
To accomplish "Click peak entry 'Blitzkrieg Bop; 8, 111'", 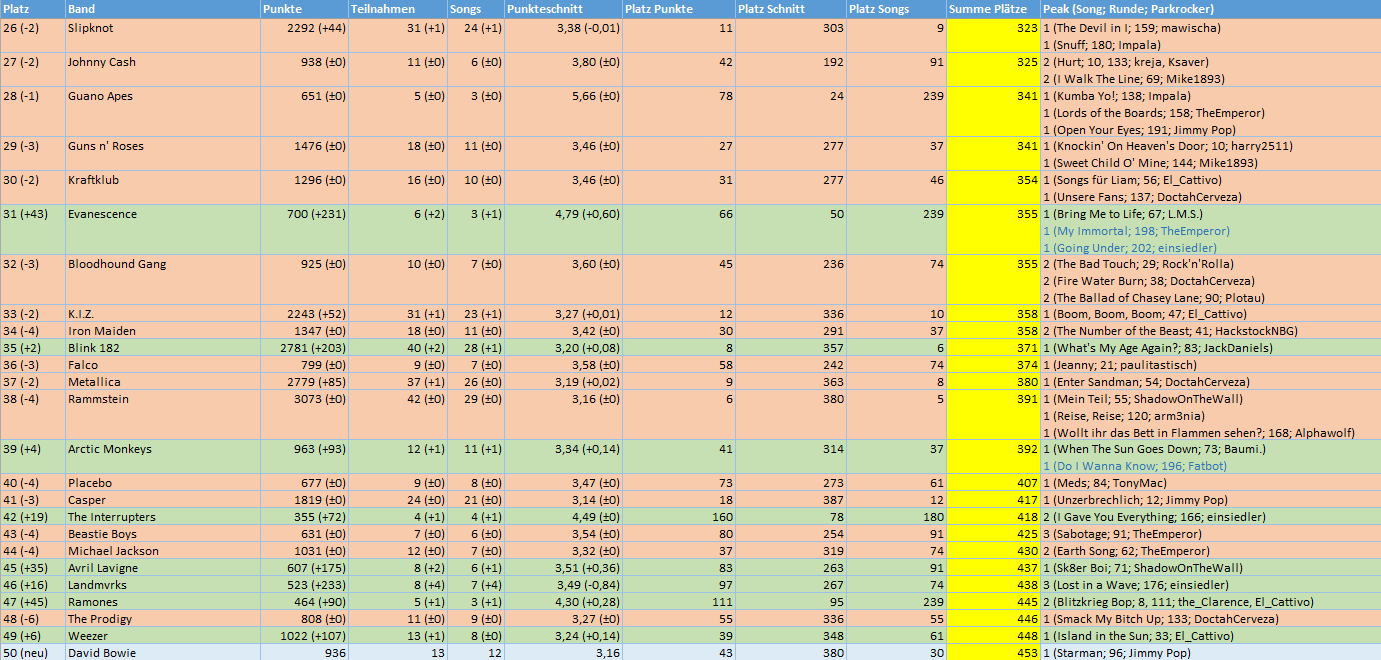I will point(1178,602).
